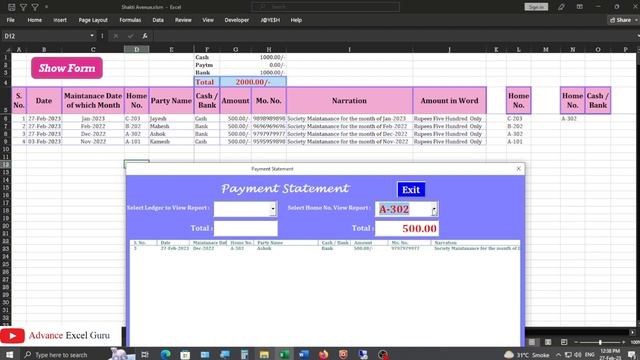Show hidden system tray icons
Viewport: 640px width, 360px height.
coord(558,355)
